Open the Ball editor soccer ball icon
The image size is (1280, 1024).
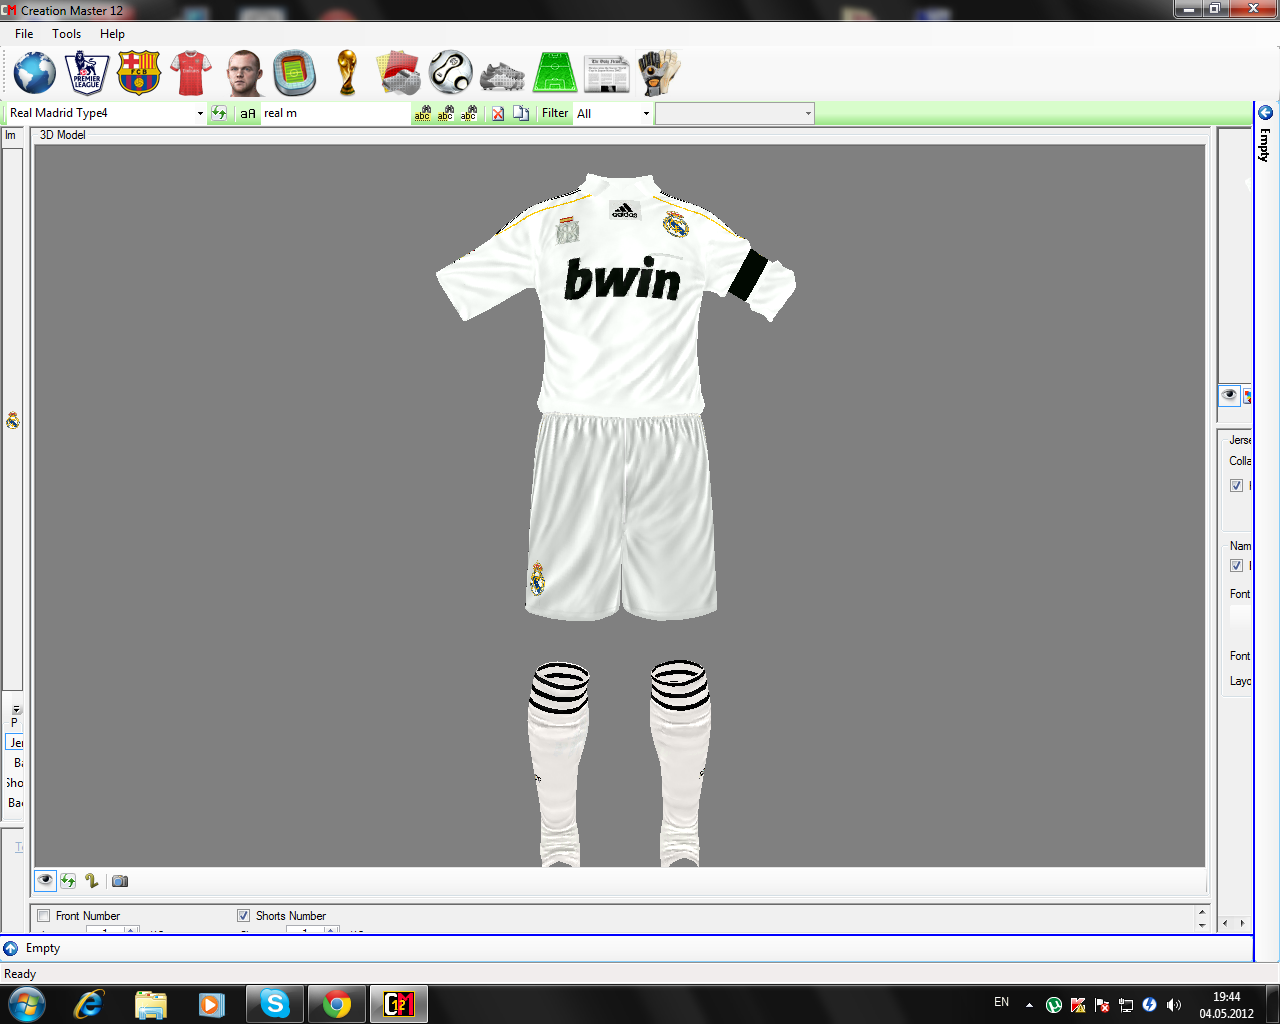click(x=451, y=73)
